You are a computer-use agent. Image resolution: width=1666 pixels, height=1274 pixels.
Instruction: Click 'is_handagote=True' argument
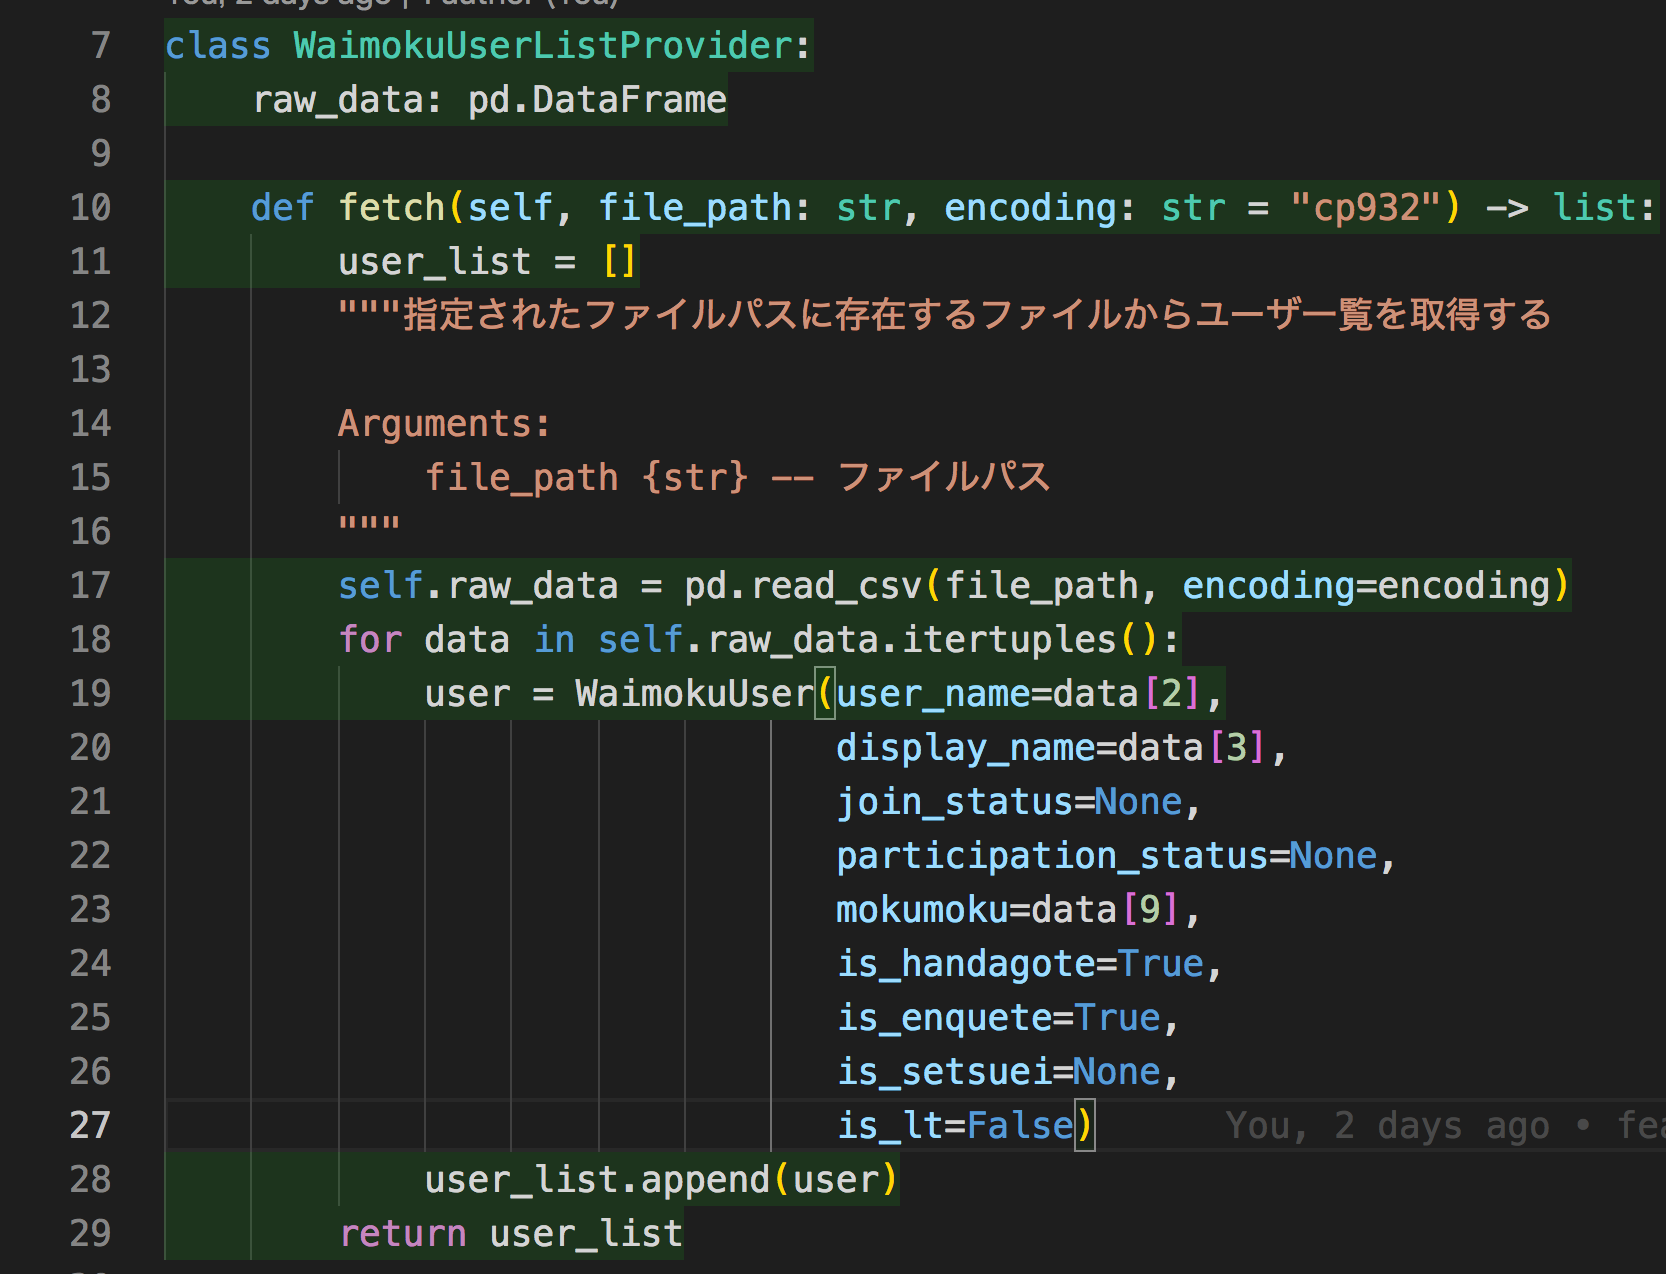(1020, 964)
